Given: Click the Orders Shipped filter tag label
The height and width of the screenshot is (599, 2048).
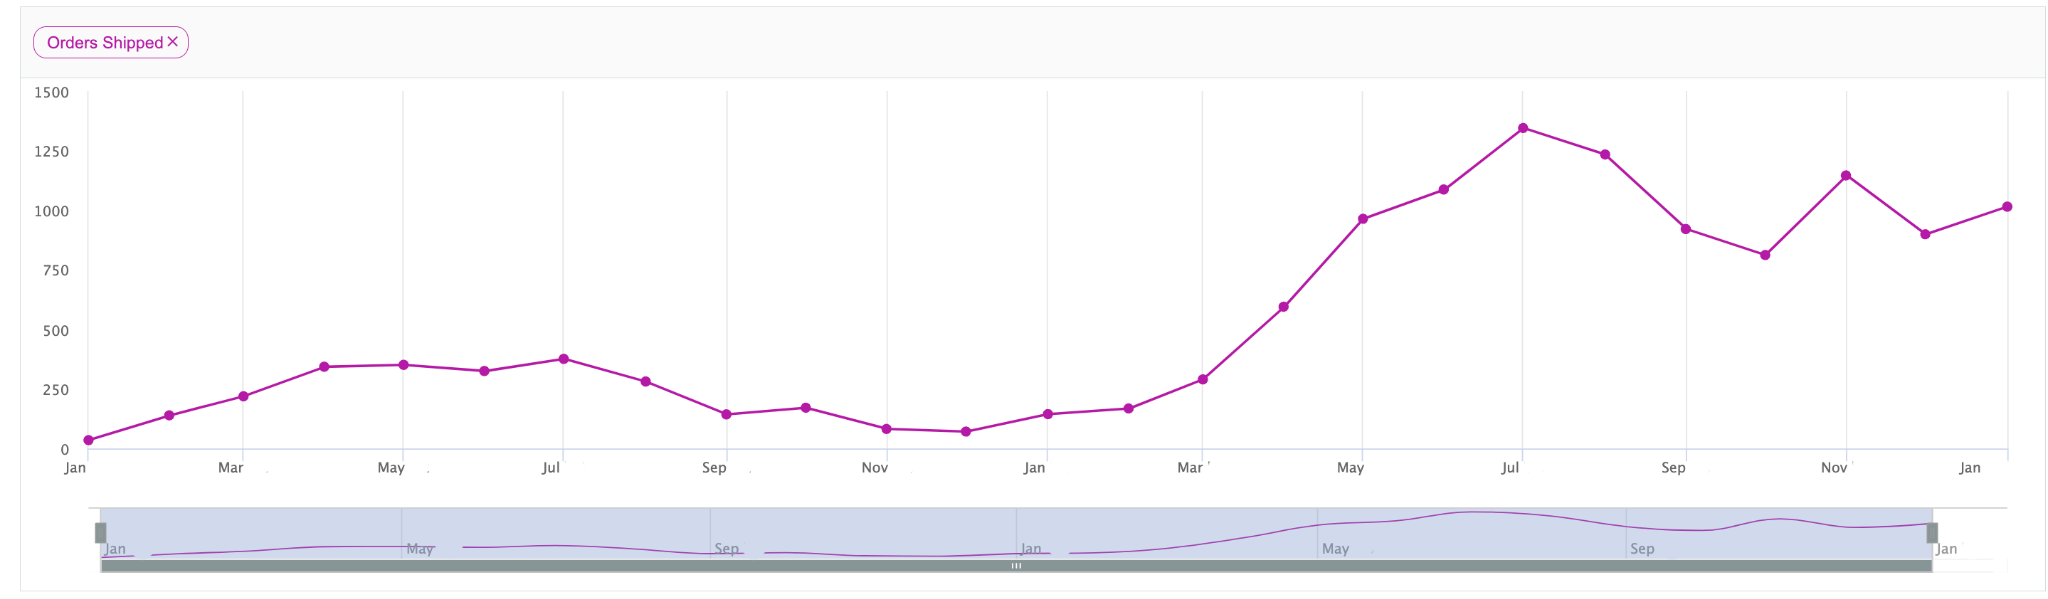Looking at the screenshot, I should (x=104, y=43).
